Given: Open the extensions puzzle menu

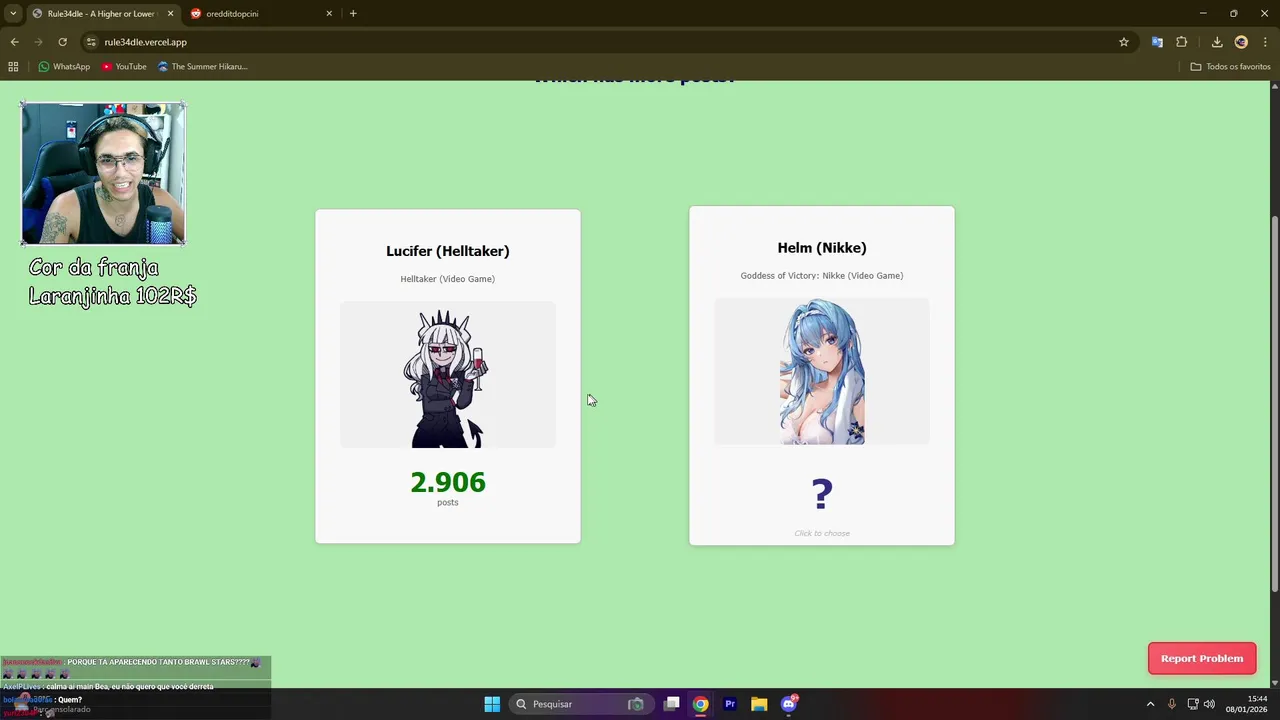Looking at the screenshot, I should [1182, 42].
